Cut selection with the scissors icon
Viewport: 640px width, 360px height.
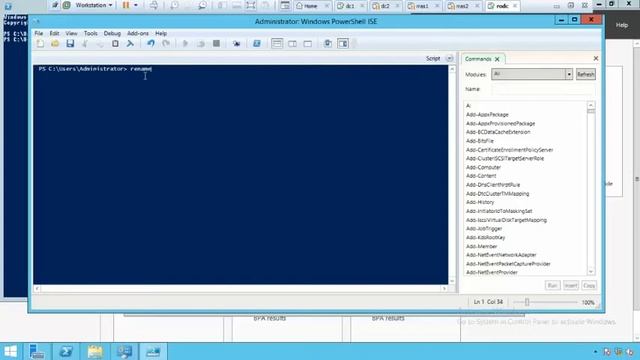tap(85, 44)
